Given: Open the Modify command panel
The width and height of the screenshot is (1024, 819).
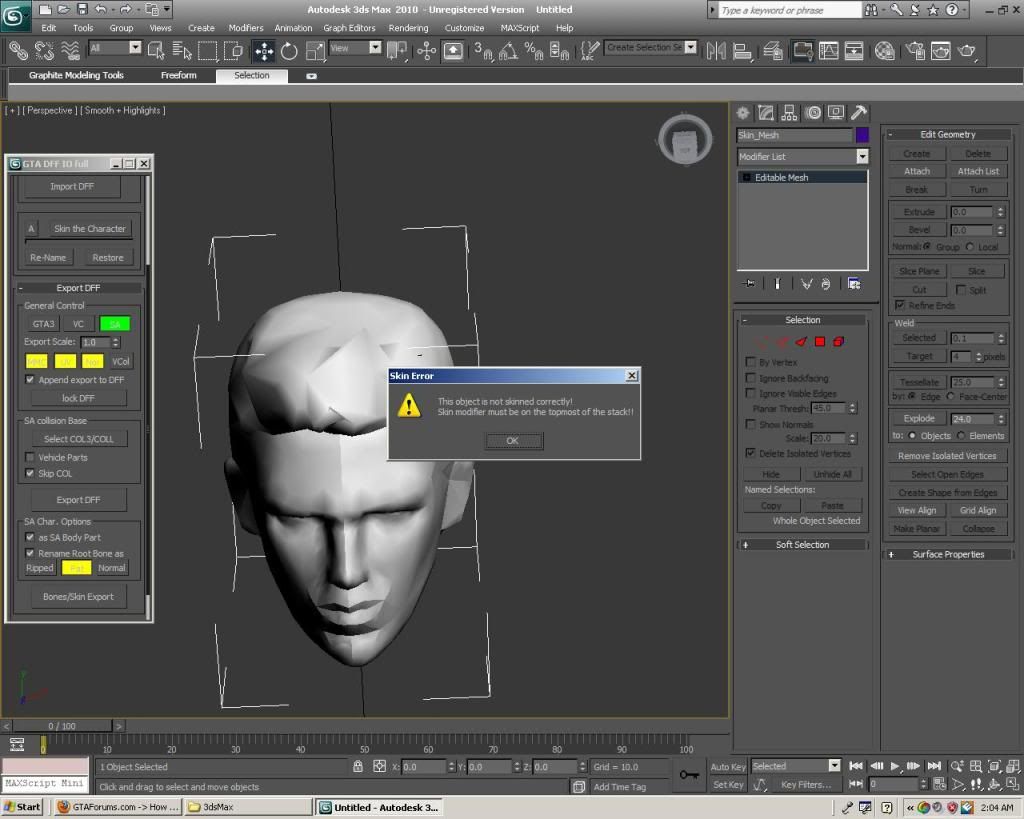Looking at the screenshot, I should (x=766, y=113).
